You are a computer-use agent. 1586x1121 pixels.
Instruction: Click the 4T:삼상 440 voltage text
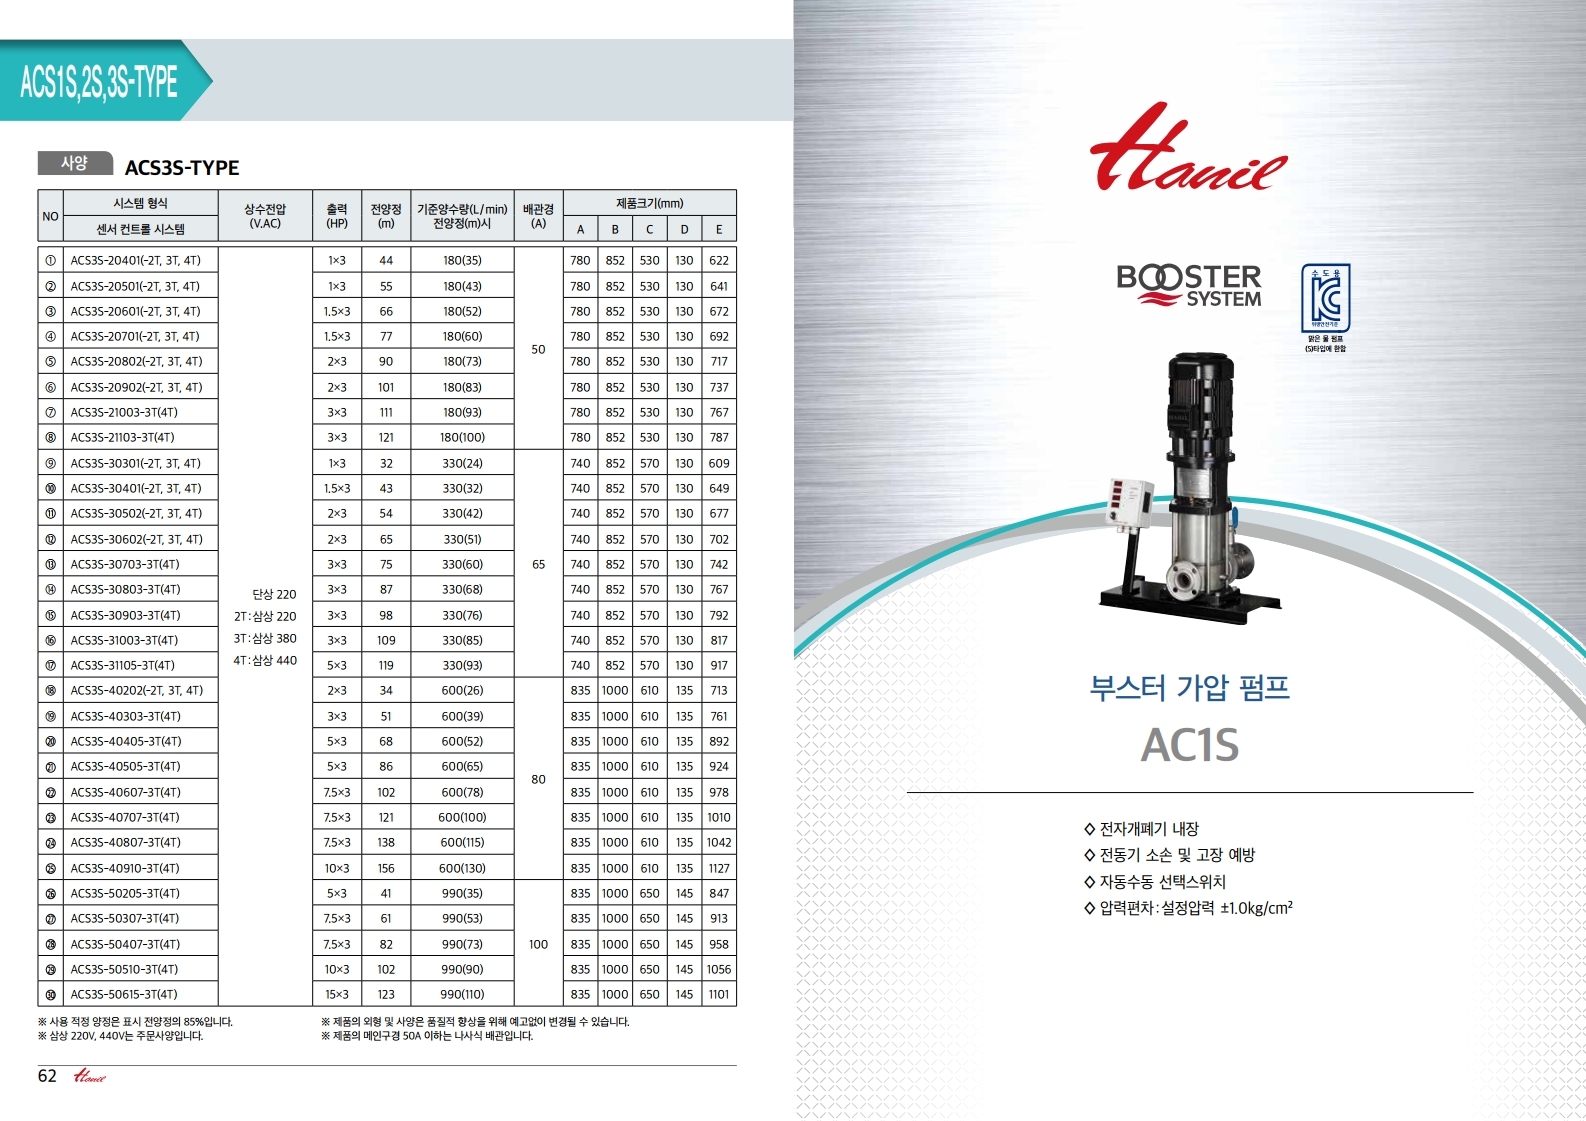(x=265, y=660)
